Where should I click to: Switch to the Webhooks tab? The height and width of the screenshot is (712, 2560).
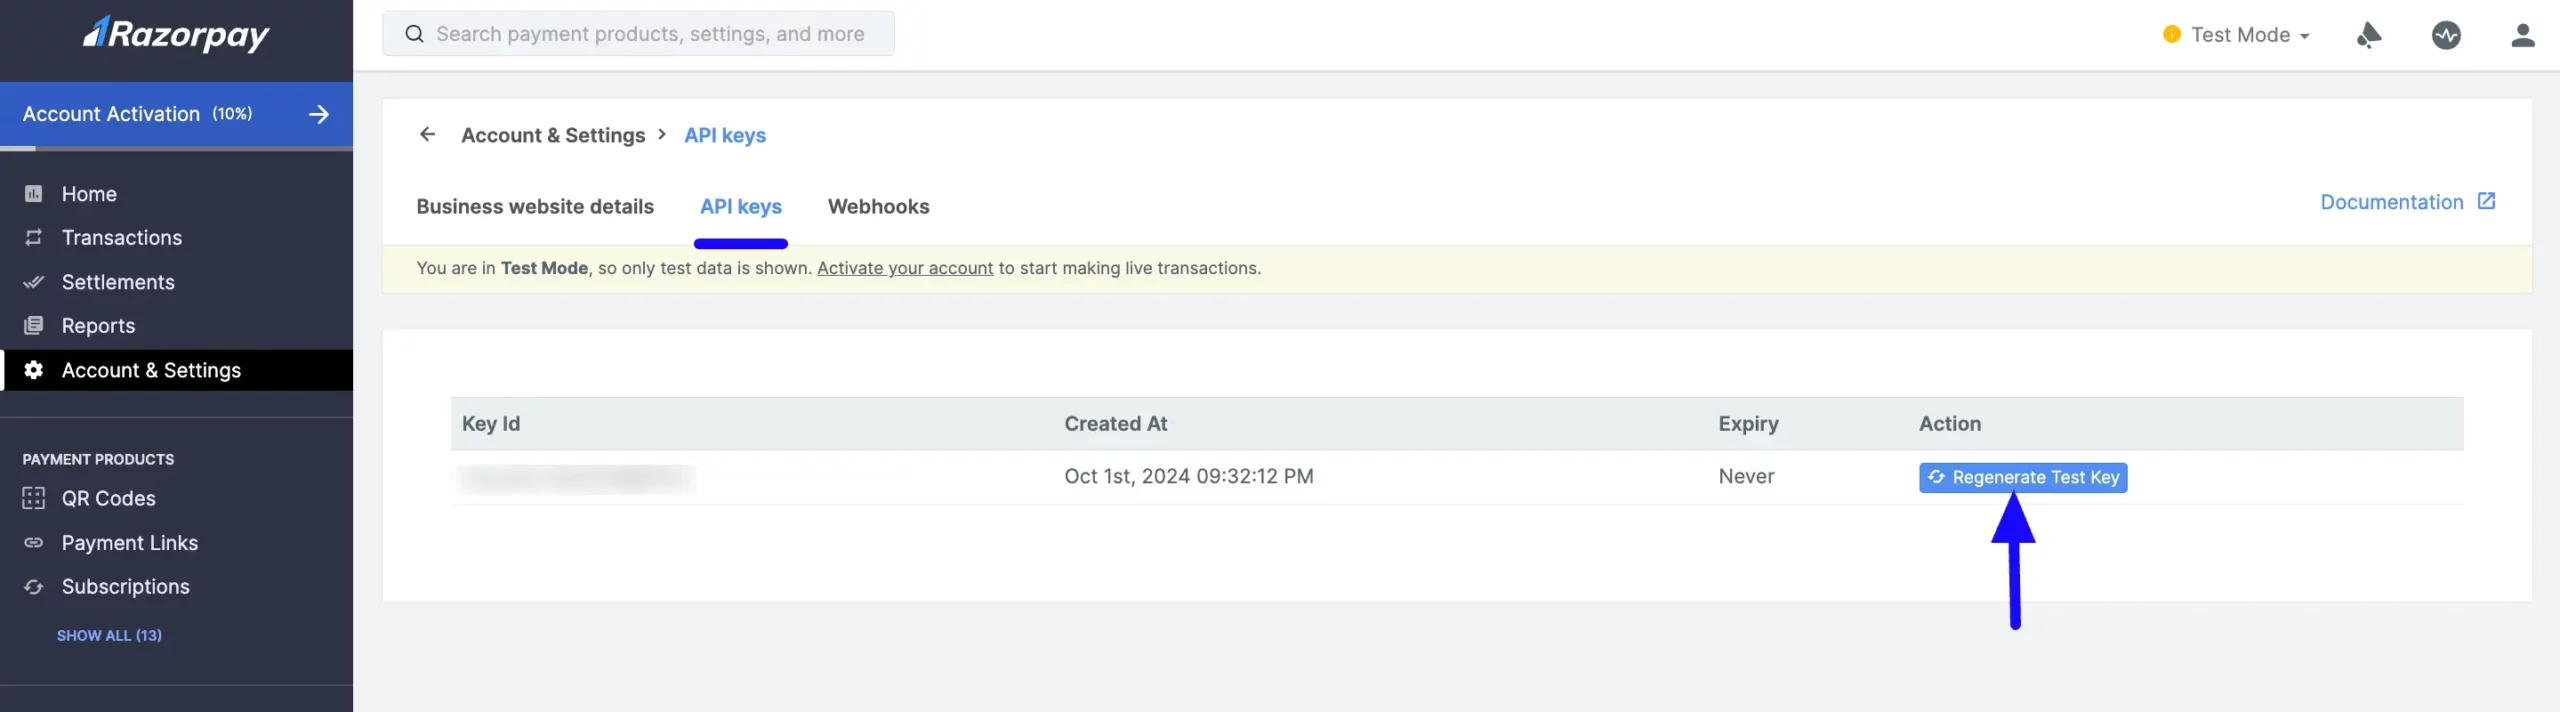coord(878,206)
